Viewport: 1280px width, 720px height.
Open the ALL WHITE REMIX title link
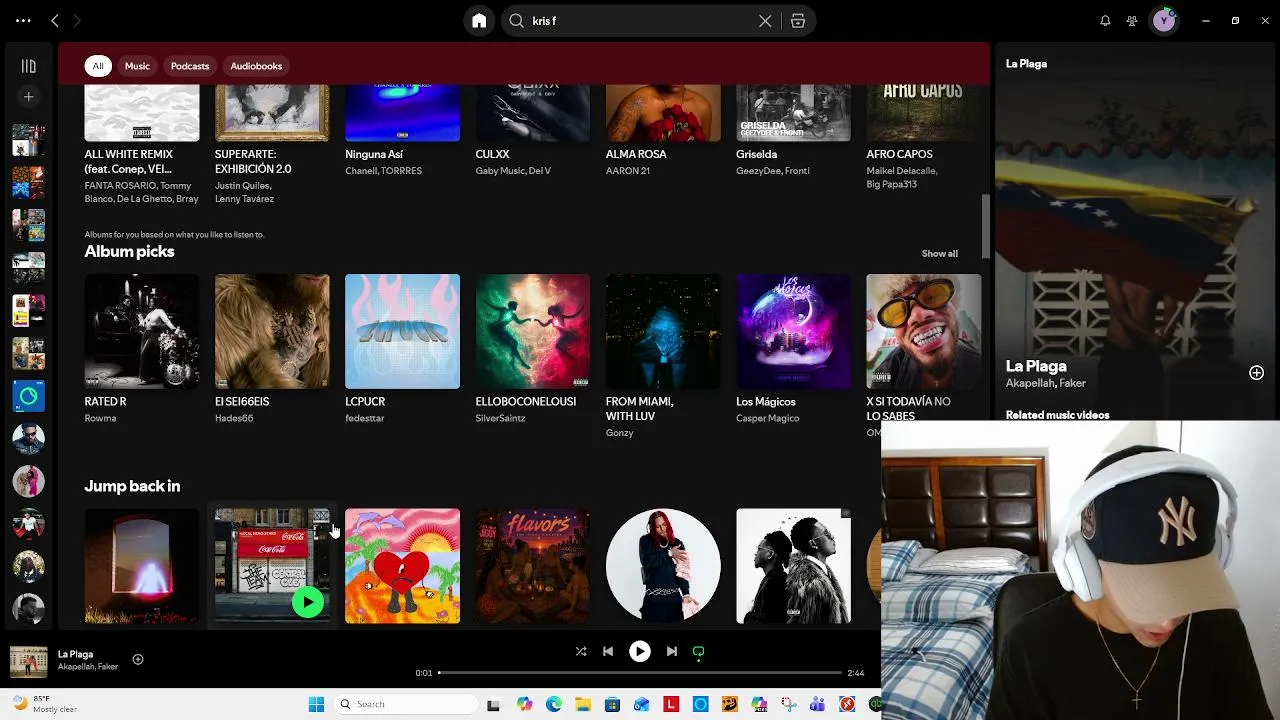point(129,162)
